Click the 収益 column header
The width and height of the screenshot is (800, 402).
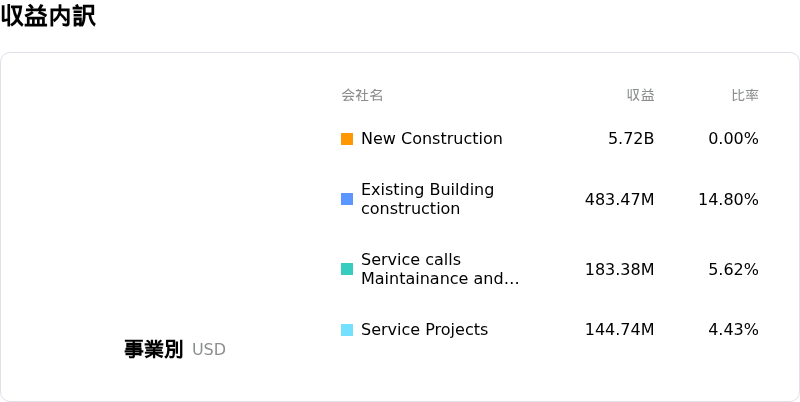(x=640, y=95)
